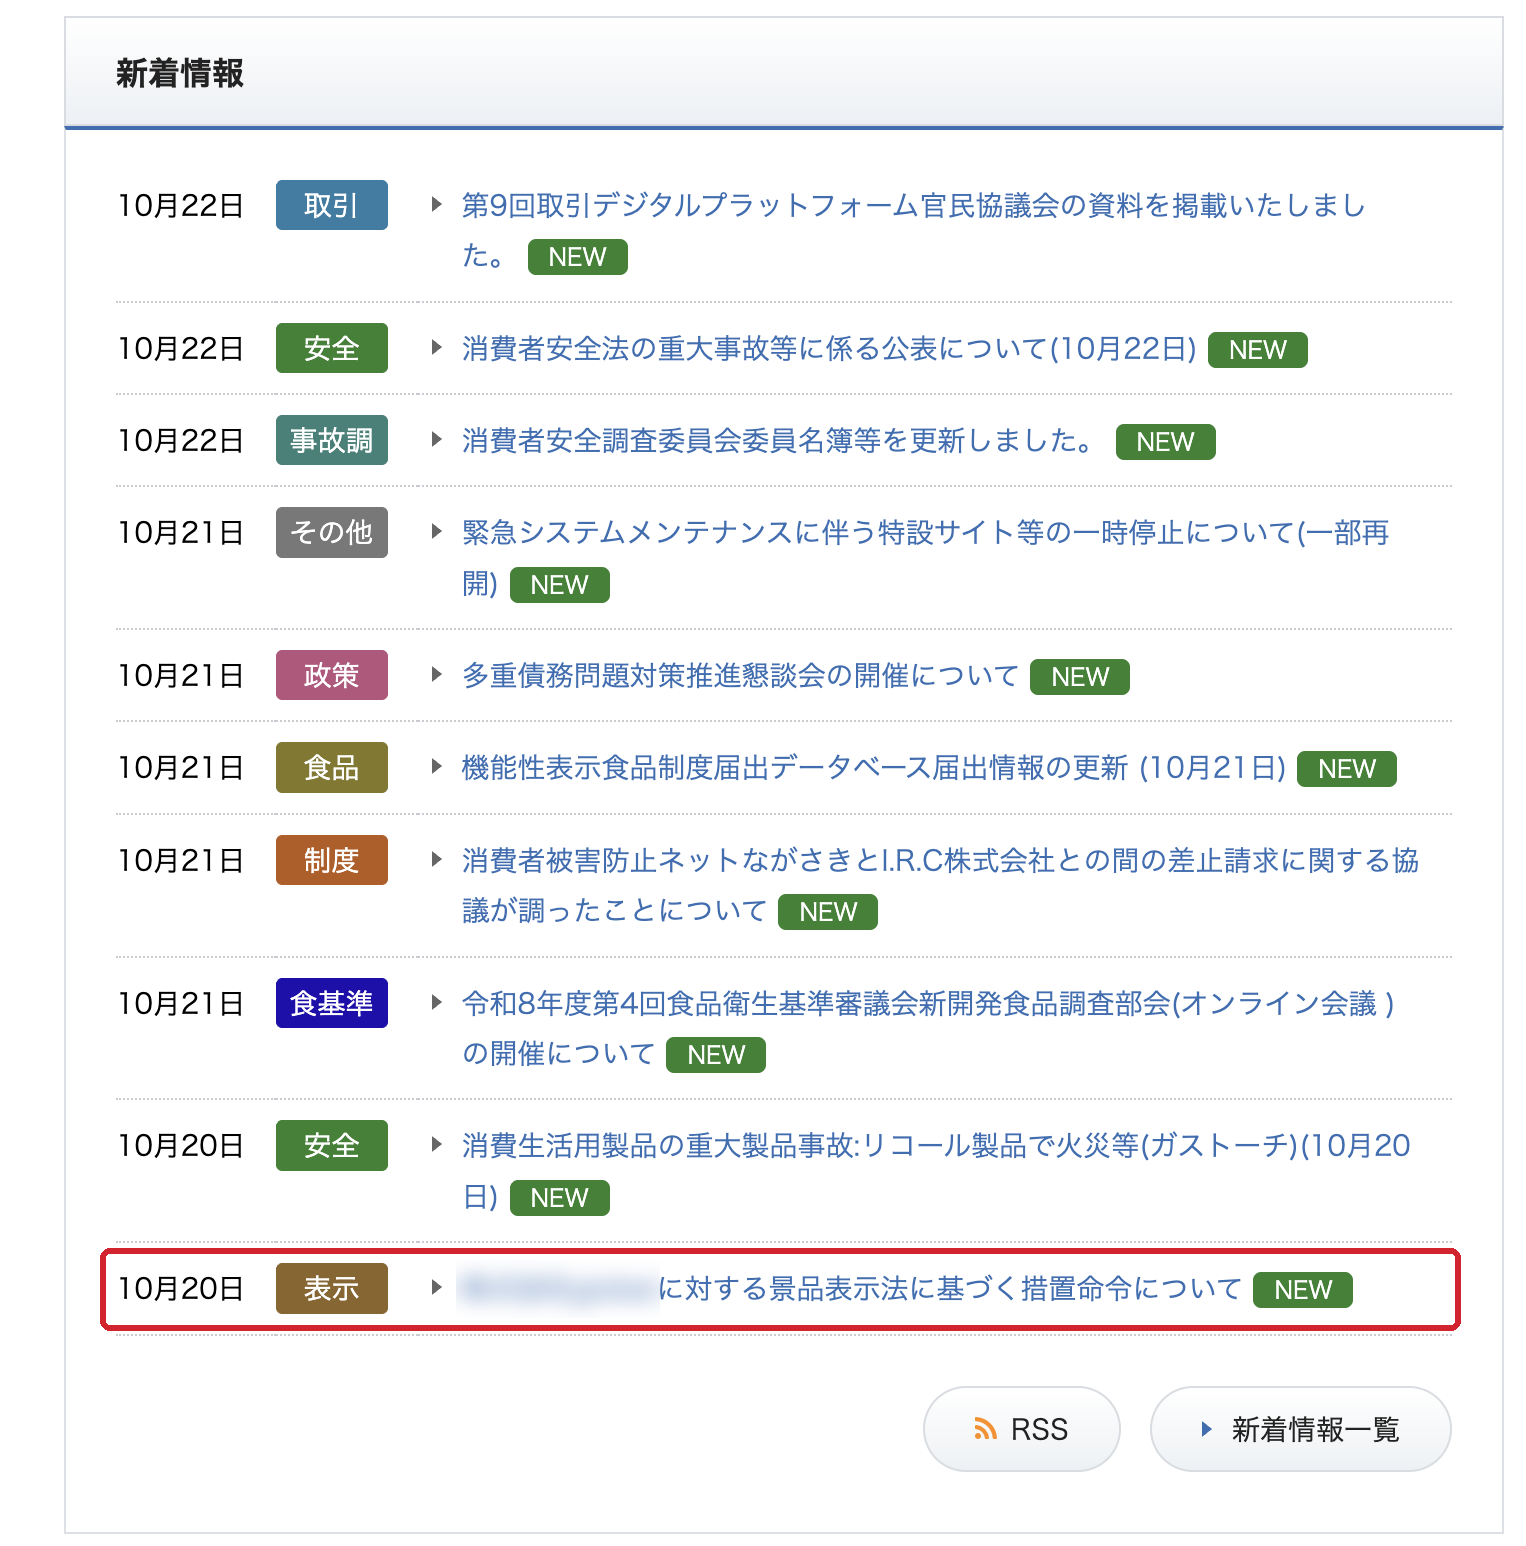Click the 10月21日 date on the 食基準 row
Image resolution: width=1526 pixels, height=1546 pixels.
click(181, 1004)
